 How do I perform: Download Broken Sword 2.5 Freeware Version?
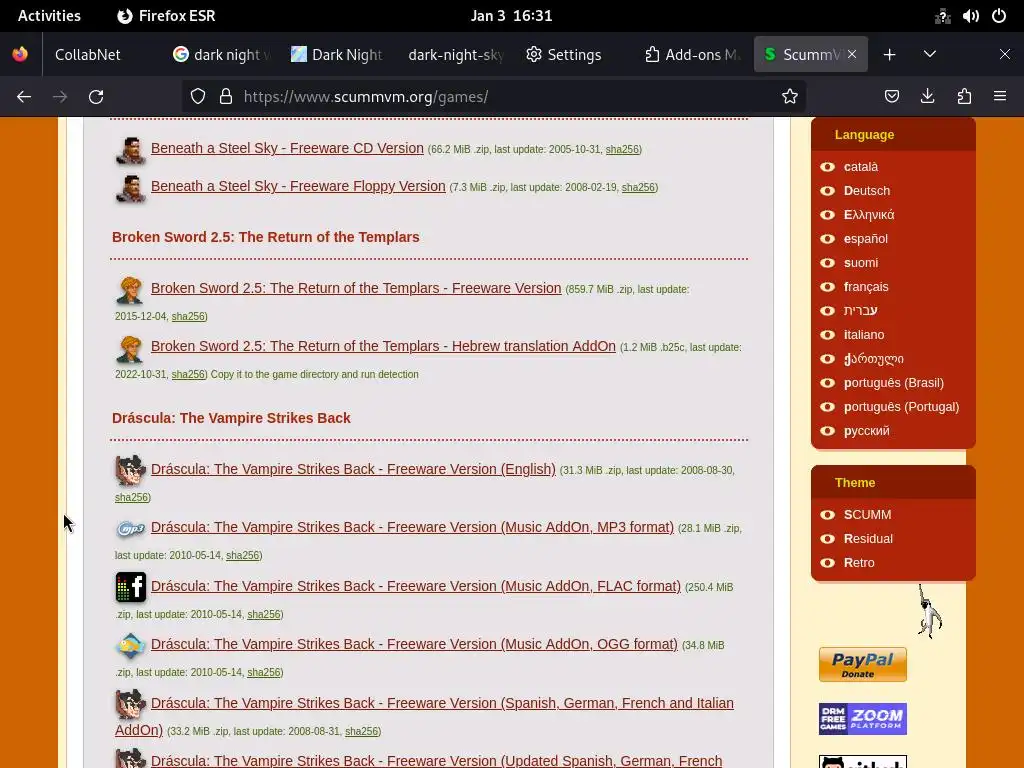pyautogui.click(x=356, y=288)
